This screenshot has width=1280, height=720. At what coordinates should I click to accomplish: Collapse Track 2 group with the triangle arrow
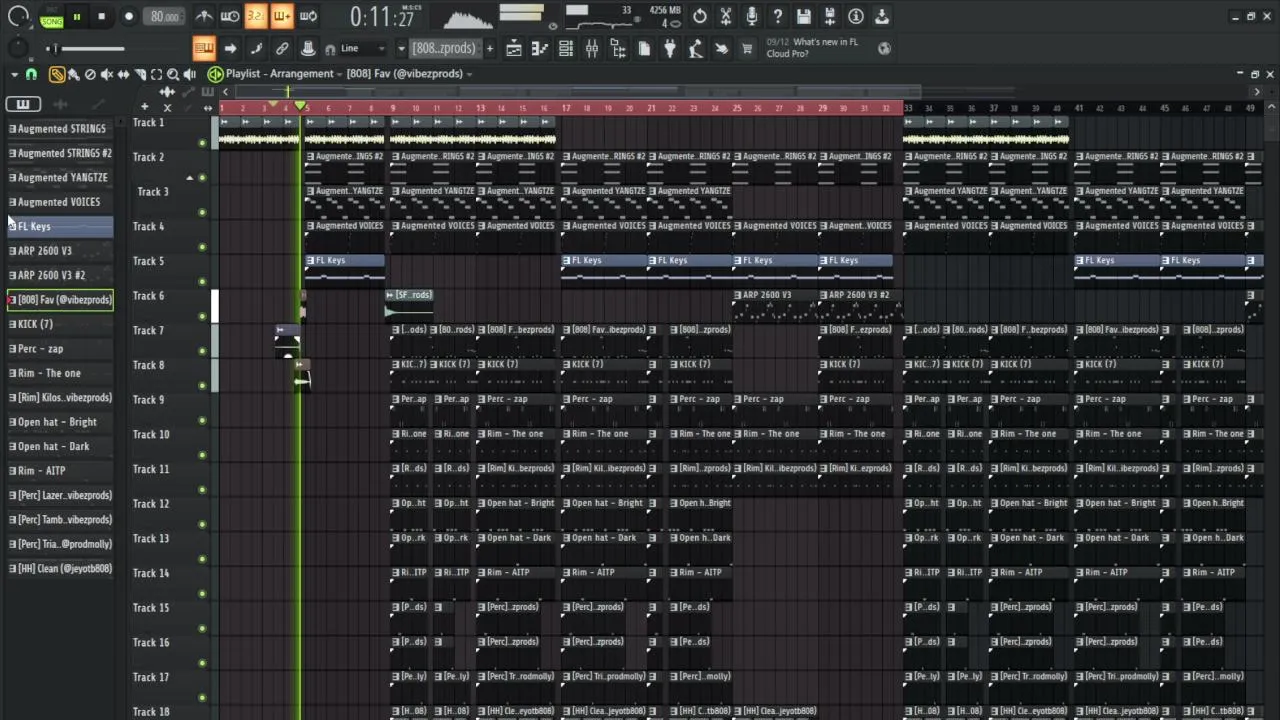189,178
